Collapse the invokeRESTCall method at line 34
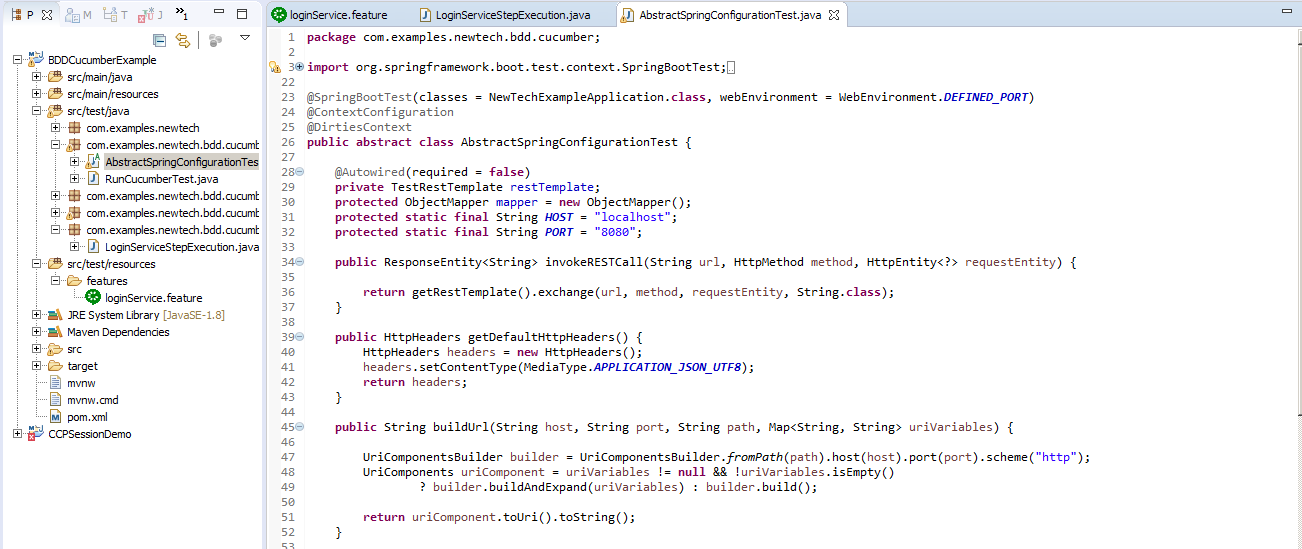Screen dimensions: 1302x549 point(300,262)
